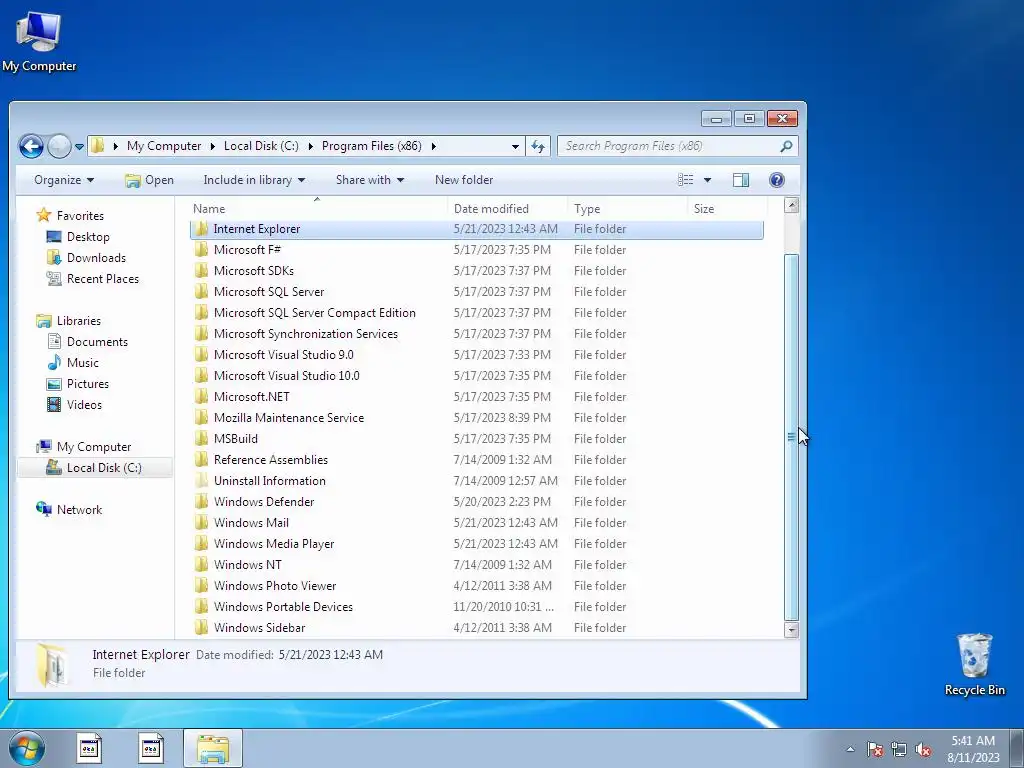1024x768 pixels.
Task: Click the change view icon
Action: click(x=685, y=180)
